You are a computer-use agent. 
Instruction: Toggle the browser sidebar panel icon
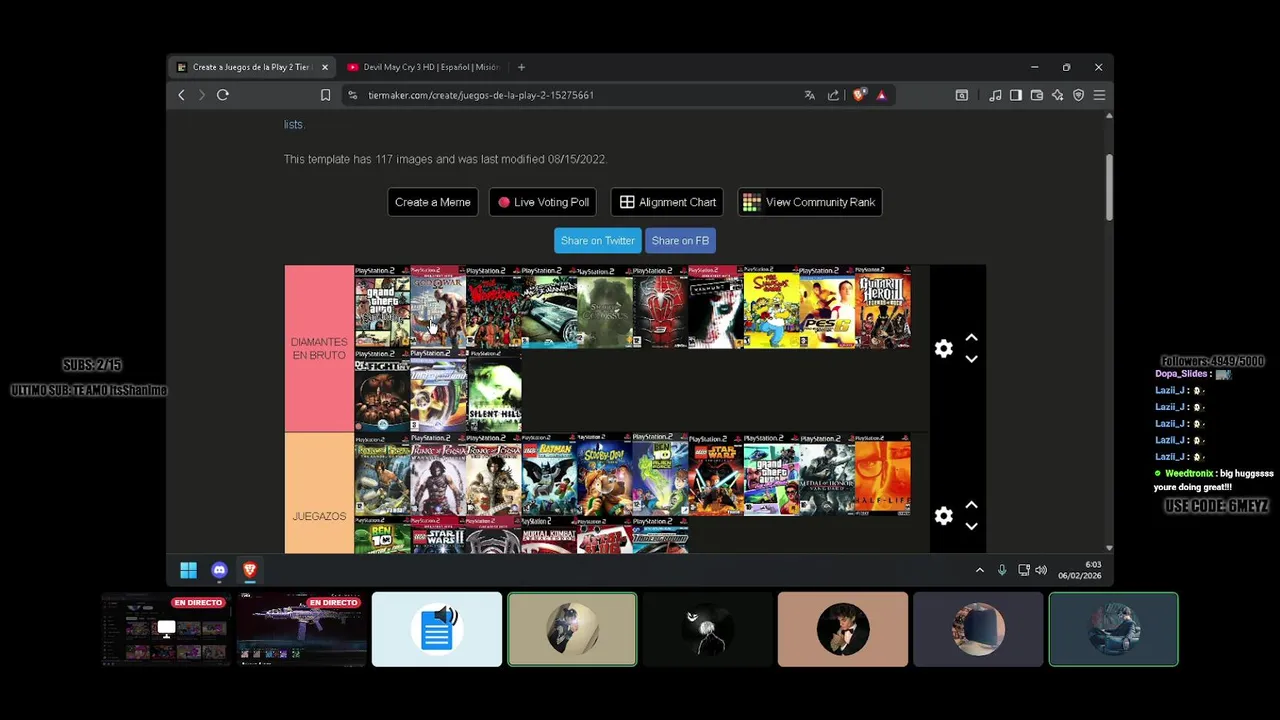pos(1016,95)
